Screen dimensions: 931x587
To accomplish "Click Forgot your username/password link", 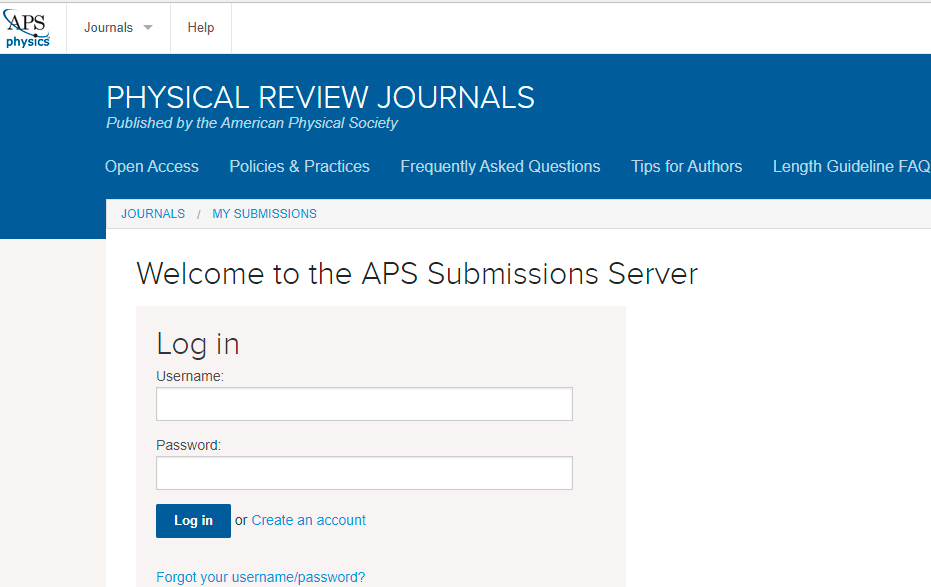I will [x=261, y=577].
